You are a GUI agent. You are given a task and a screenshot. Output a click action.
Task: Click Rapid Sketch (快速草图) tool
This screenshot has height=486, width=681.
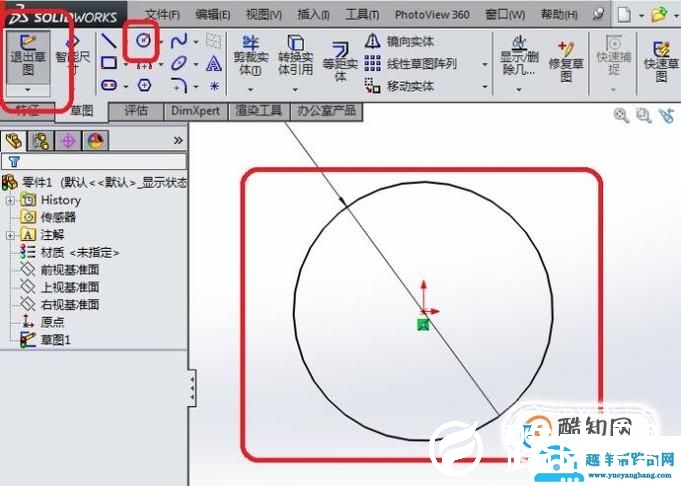point(661,61)
